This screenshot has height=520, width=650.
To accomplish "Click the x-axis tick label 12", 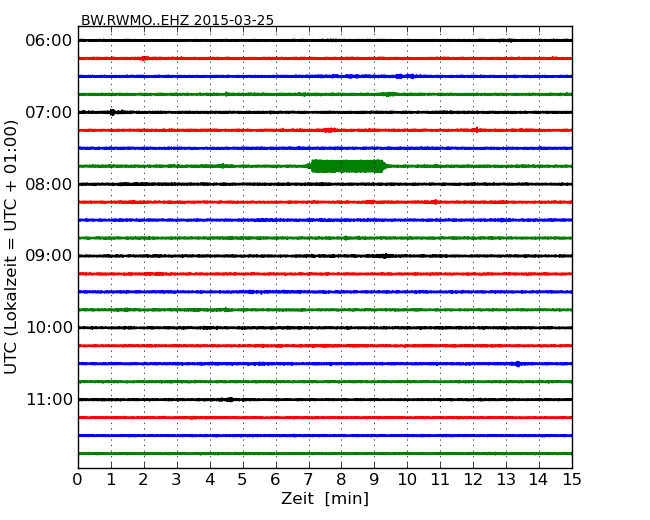I will [473, 480].
